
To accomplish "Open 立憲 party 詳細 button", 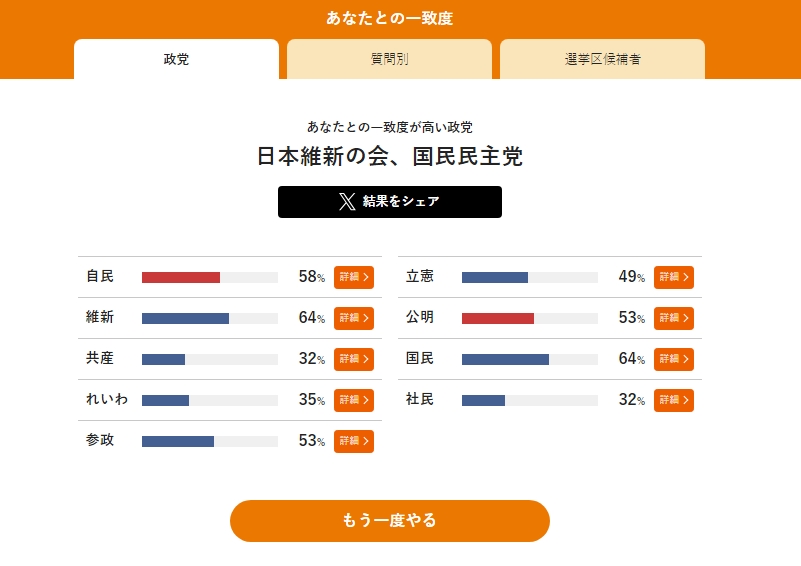I will pyautogui.click(x=673, y=277).
